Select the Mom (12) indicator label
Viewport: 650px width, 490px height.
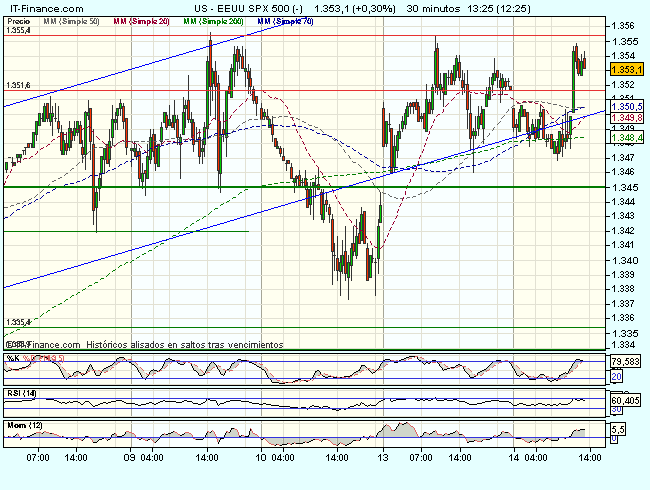[x=24, y=425]
